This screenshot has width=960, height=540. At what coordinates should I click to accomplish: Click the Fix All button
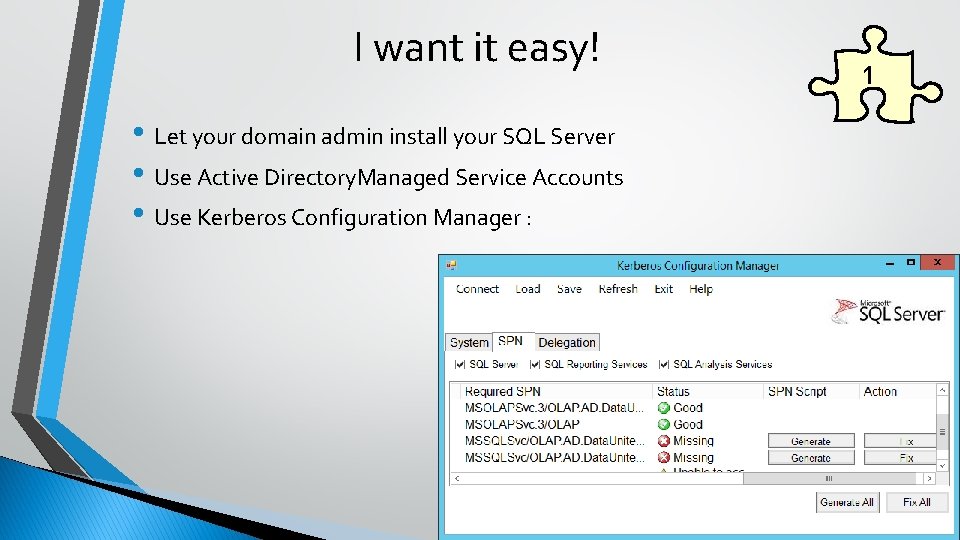917,502
